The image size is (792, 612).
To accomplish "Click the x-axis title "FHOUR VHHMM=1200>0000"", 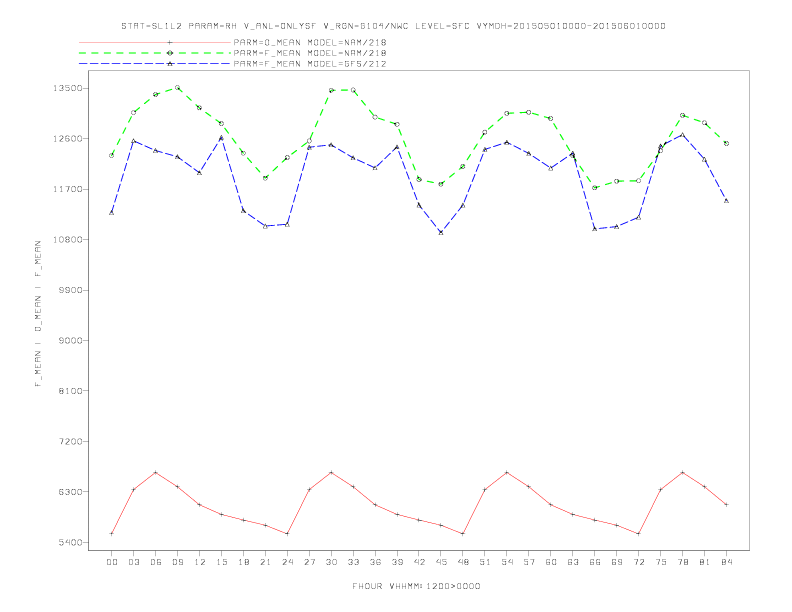I will coord(416,586).
